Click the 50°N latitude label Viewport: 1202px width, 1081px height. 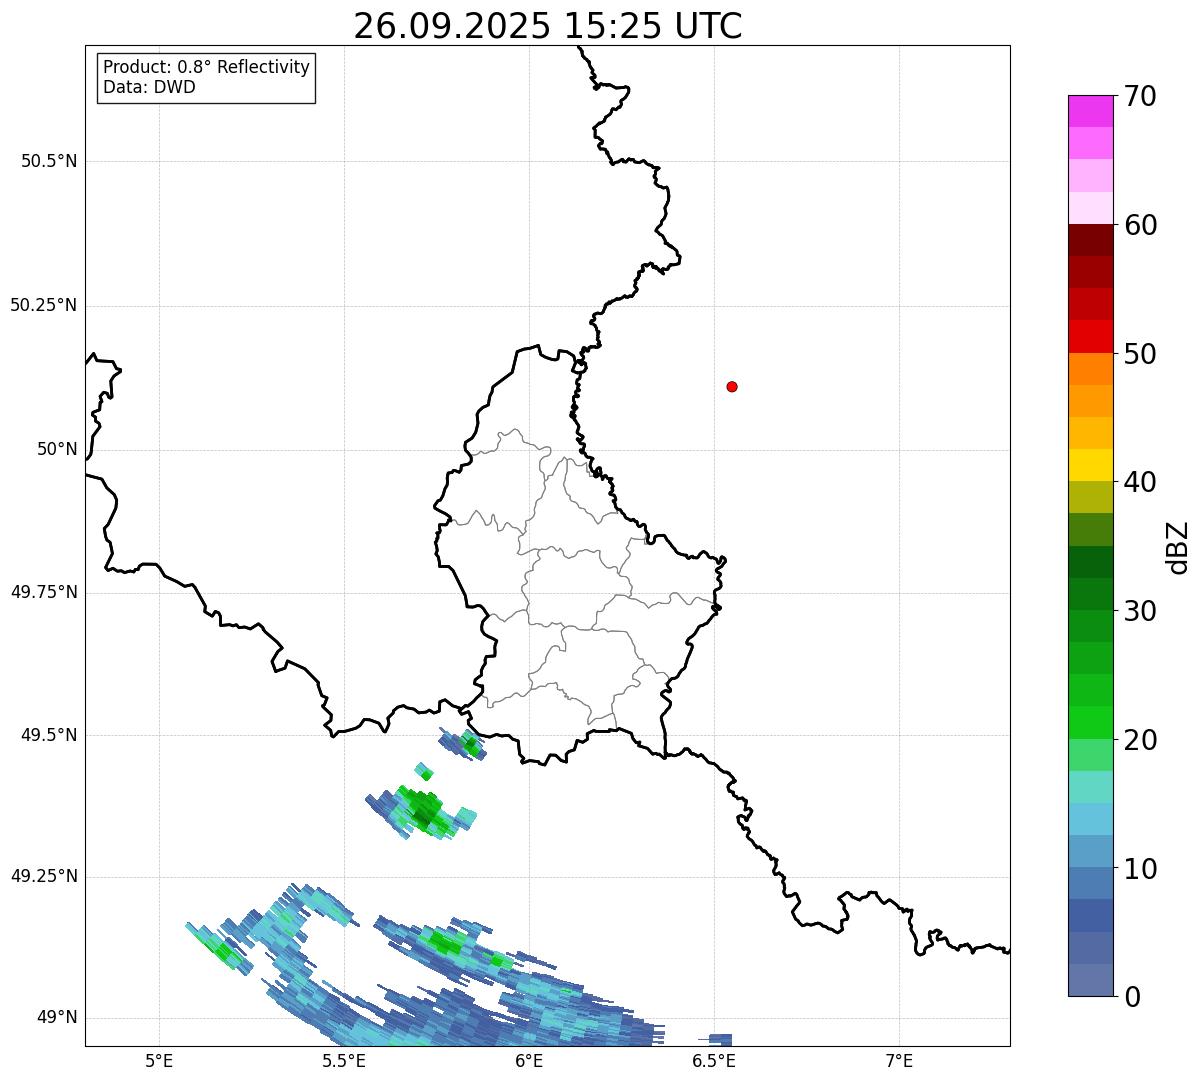(x=57, y=449)
